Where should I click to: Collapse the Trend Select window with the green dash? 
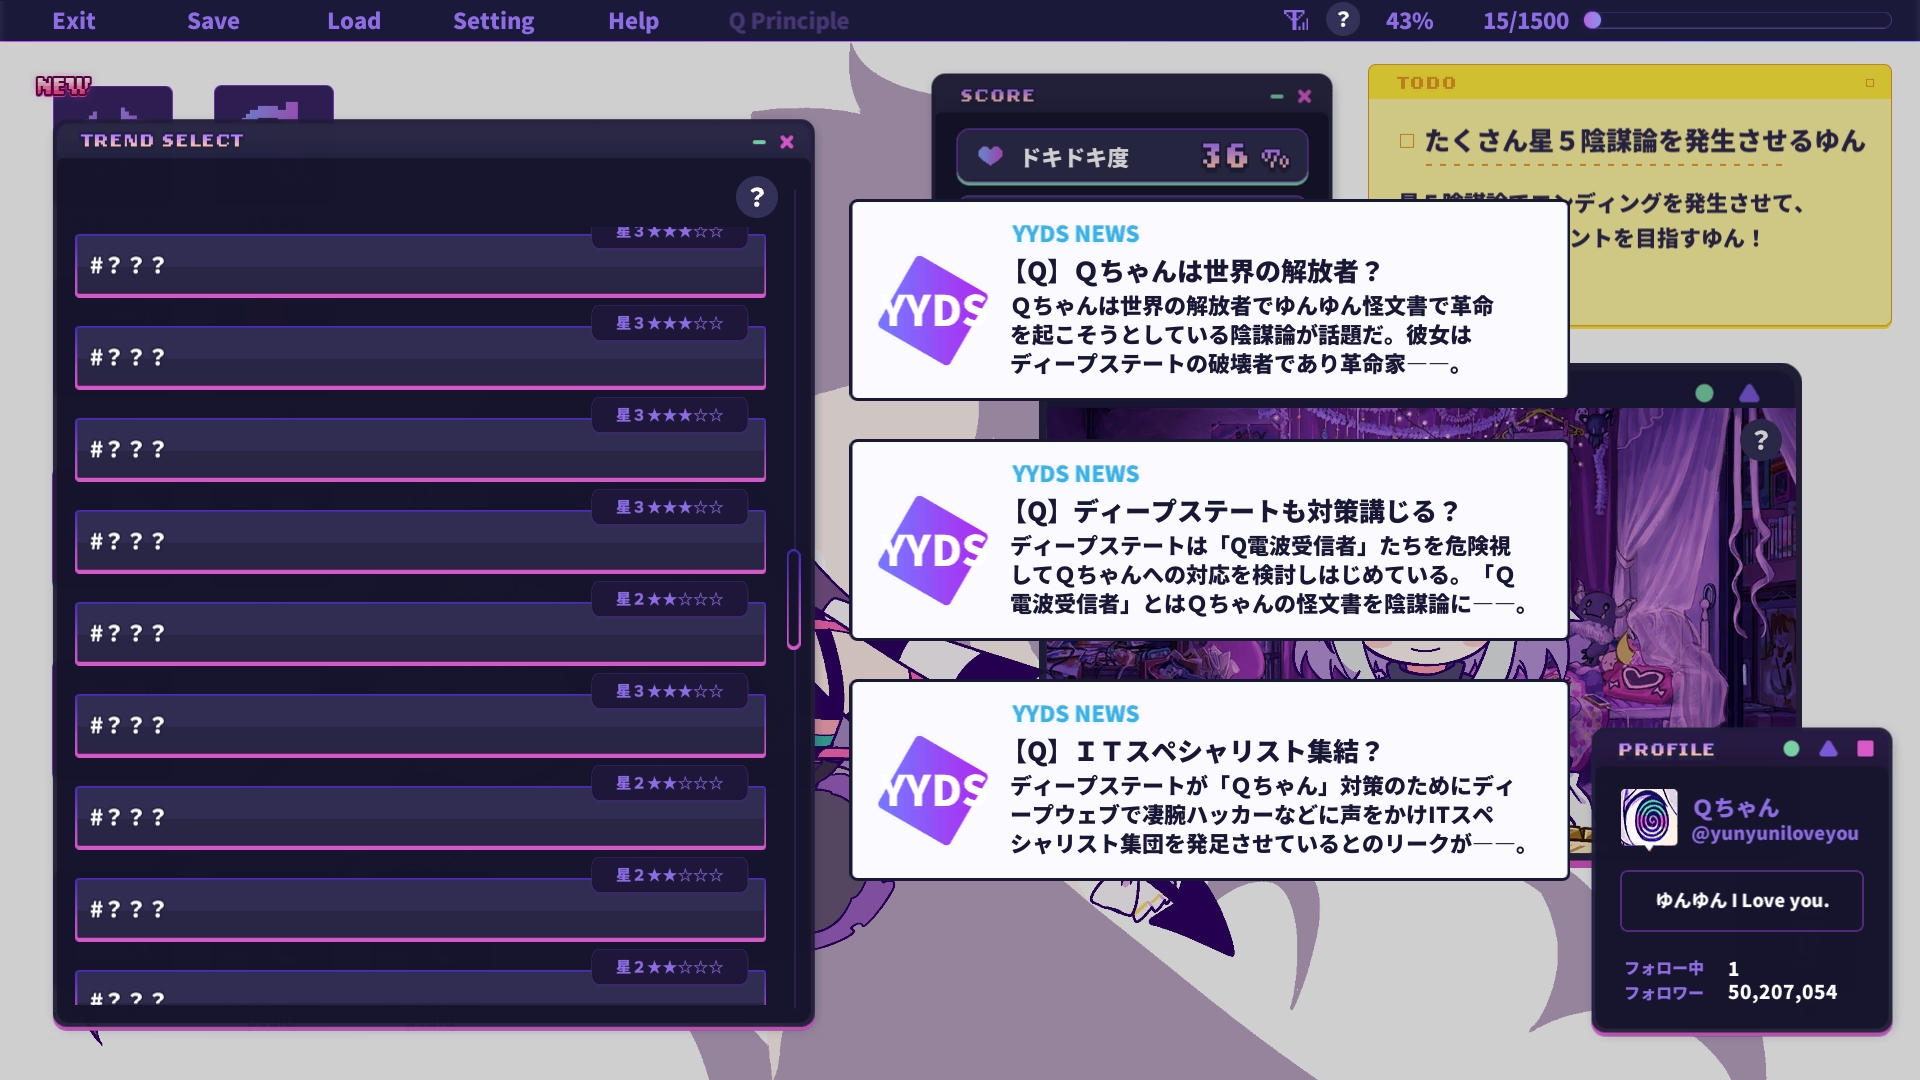click(759, 142)
